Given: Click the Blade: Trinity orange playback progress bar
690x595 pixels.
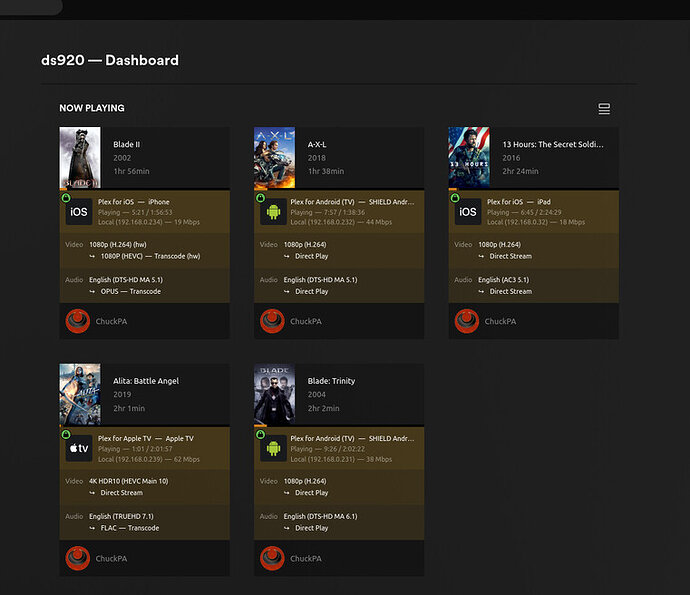Looking at the screenshot, I should pos(261,426).
